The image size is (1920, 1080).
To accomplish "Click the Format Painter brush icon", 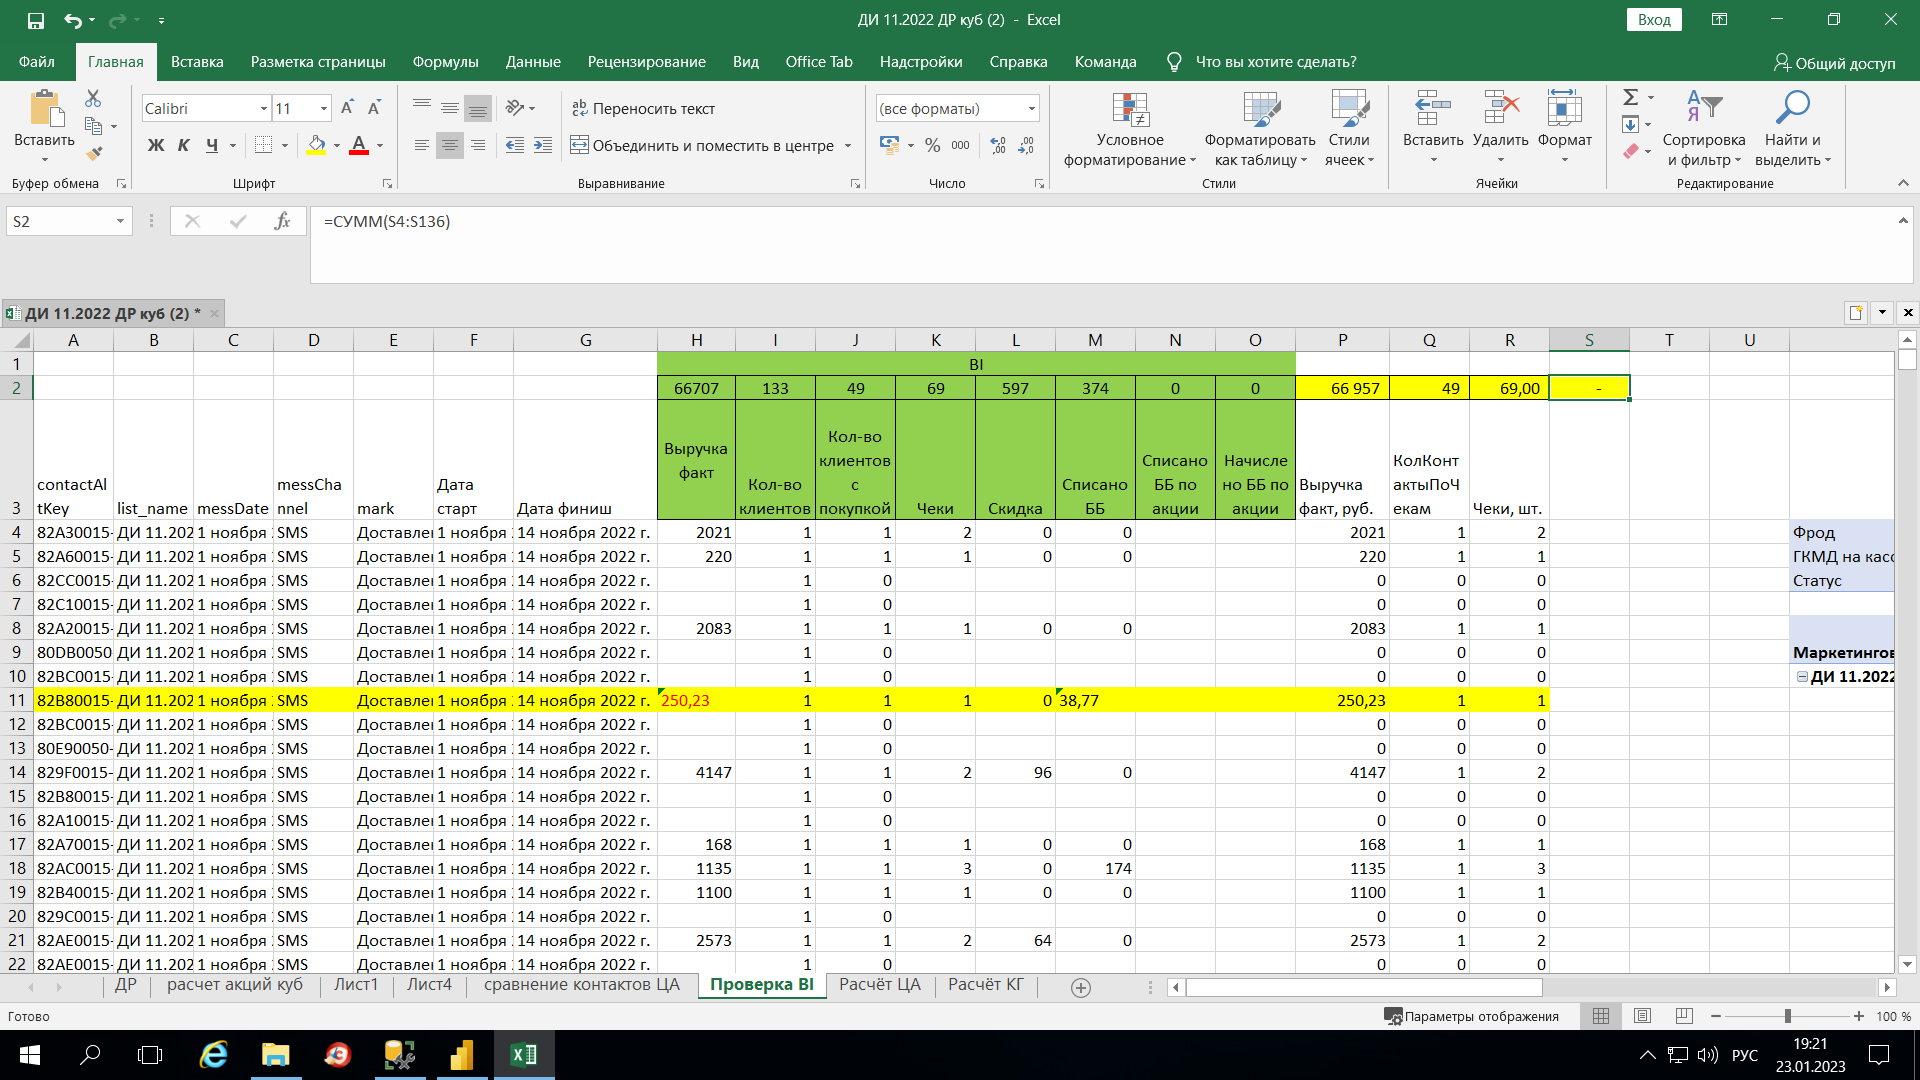I will pyautogui.click(x=94, y=153).
